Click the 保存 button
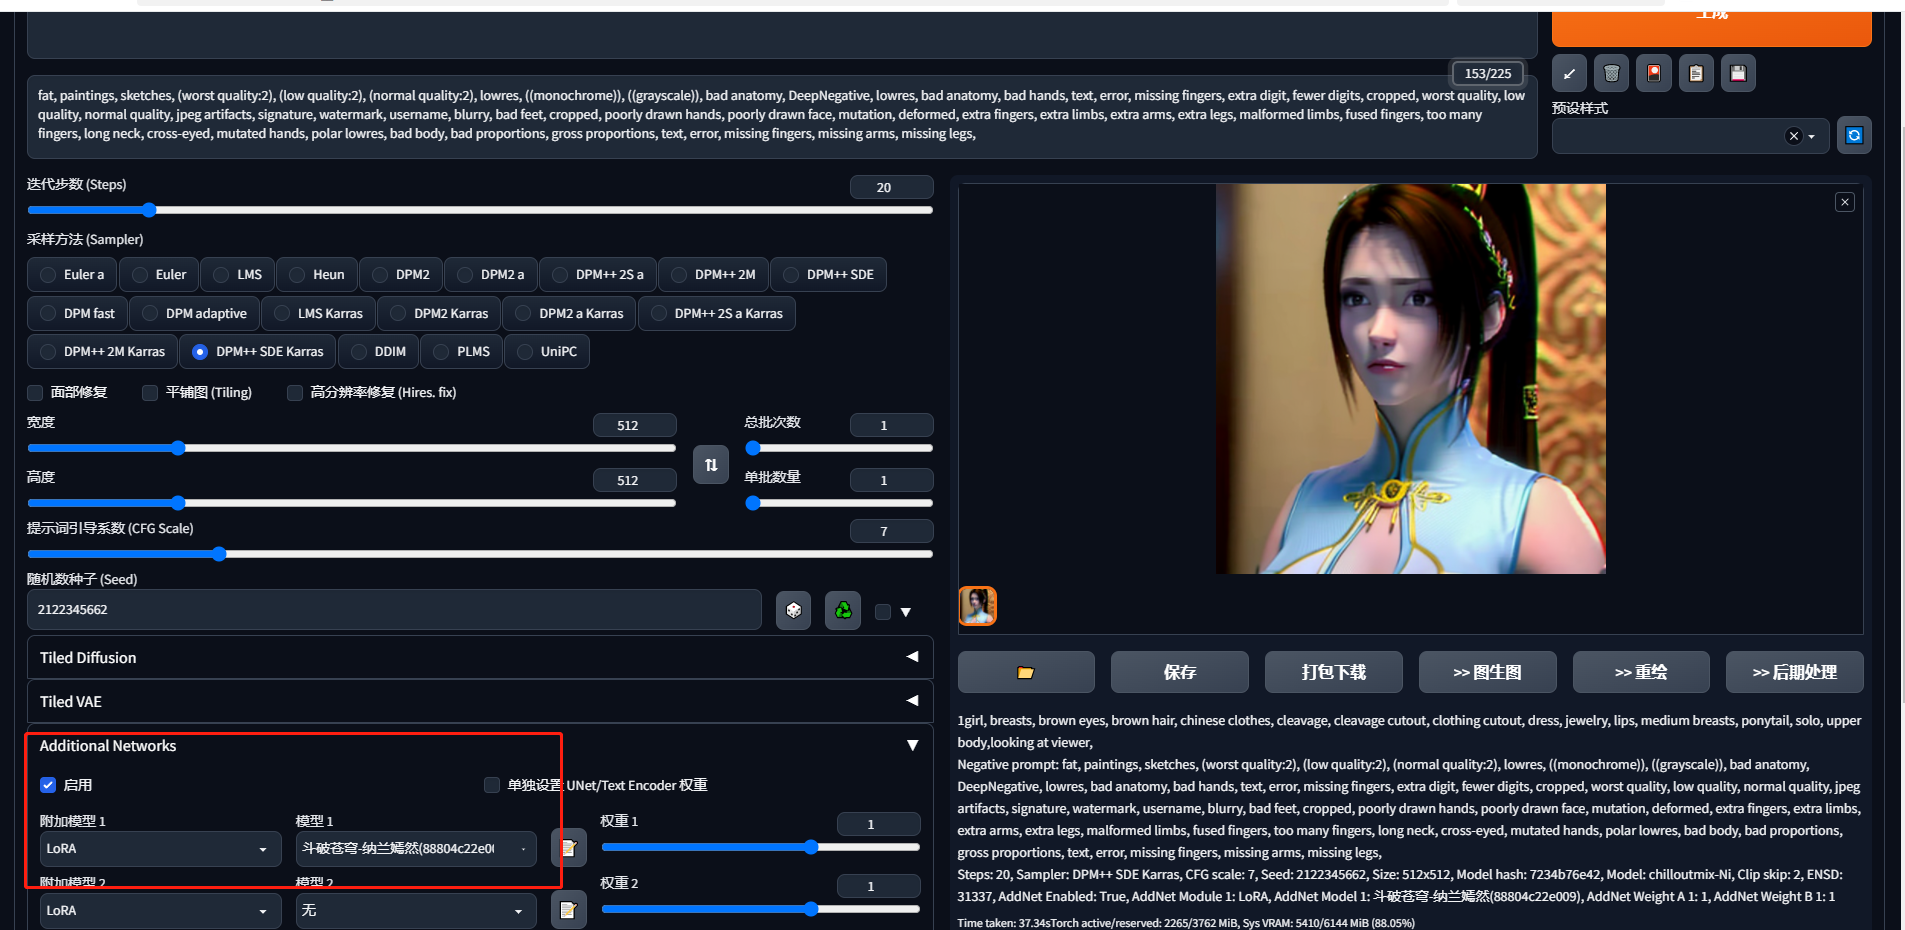Viewport: 1905px width, 930px height. (1180, 672)
